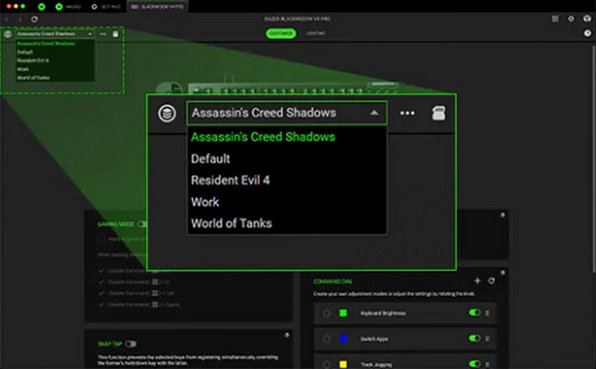Click the magnified stacked-layers profile icon
This screenshot has height=369, width=596.
click(x=167, y=113)
